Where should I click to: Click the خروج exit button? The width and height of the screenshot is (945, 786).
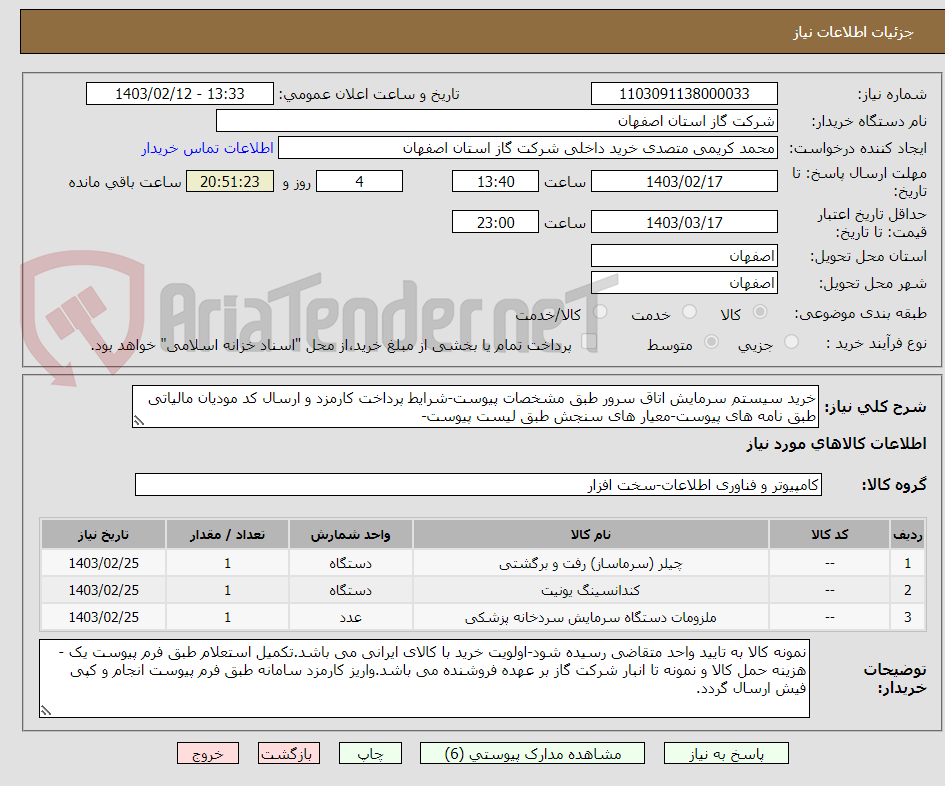click(x=208, y=753)
